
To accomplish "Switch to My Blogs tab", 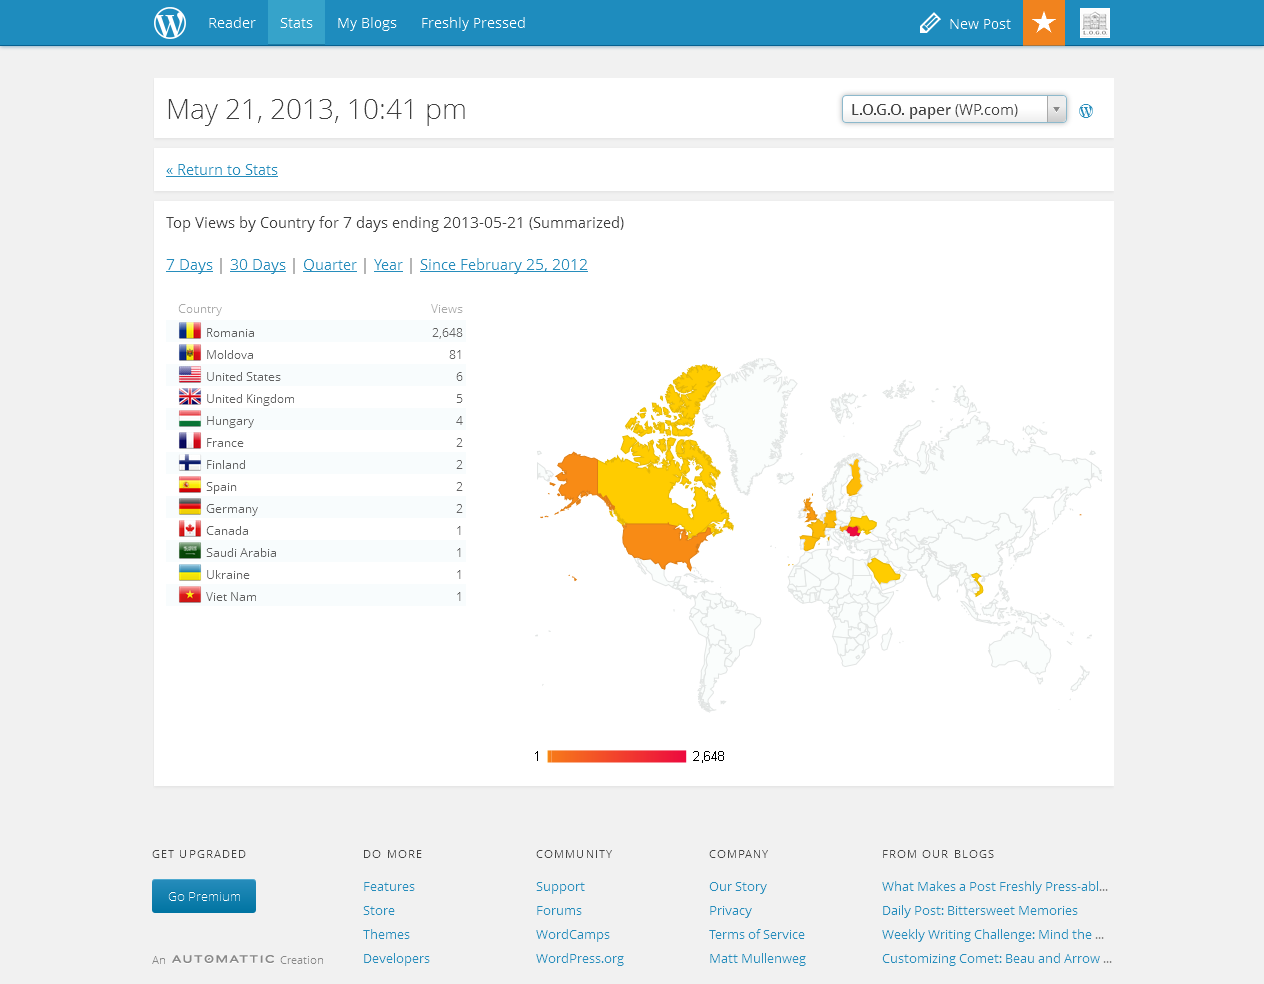I will click(x=366, y=23).
